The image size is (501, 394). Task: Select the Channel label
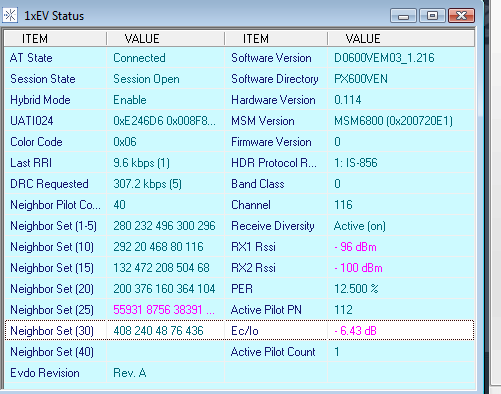pyautogui.click(x=251, y=205)
